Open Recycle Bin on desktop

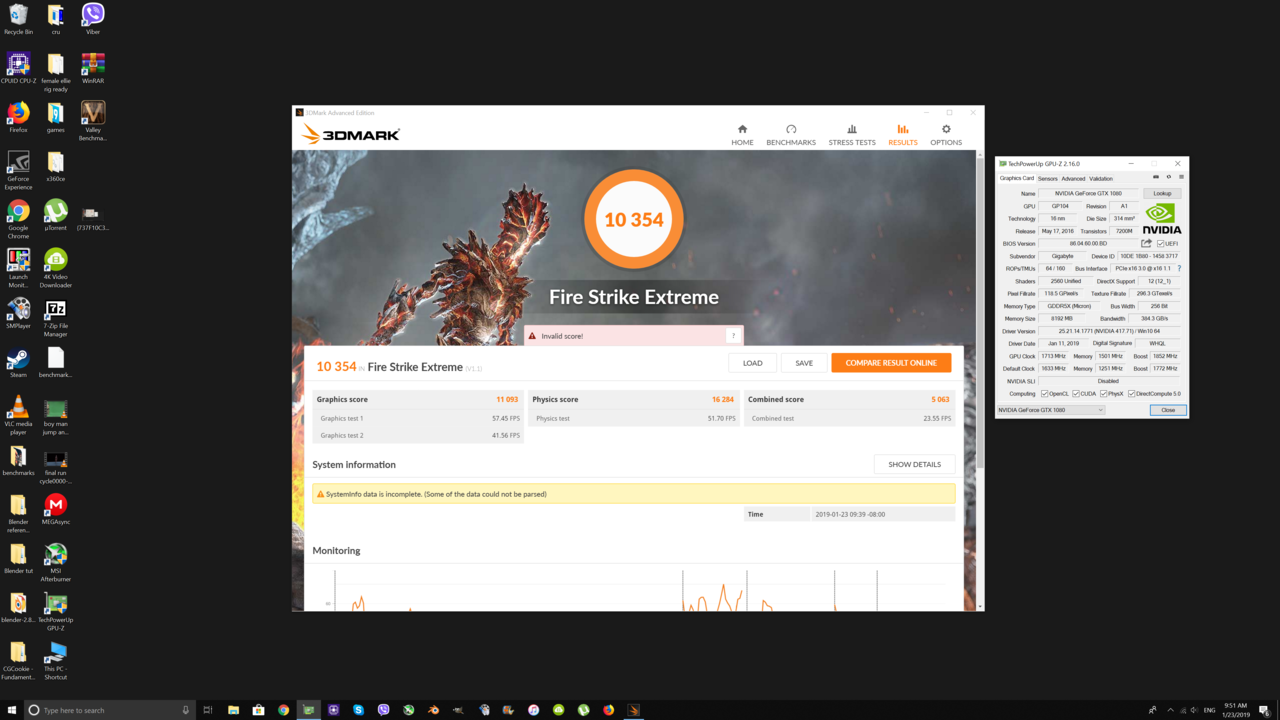(18, 20)
